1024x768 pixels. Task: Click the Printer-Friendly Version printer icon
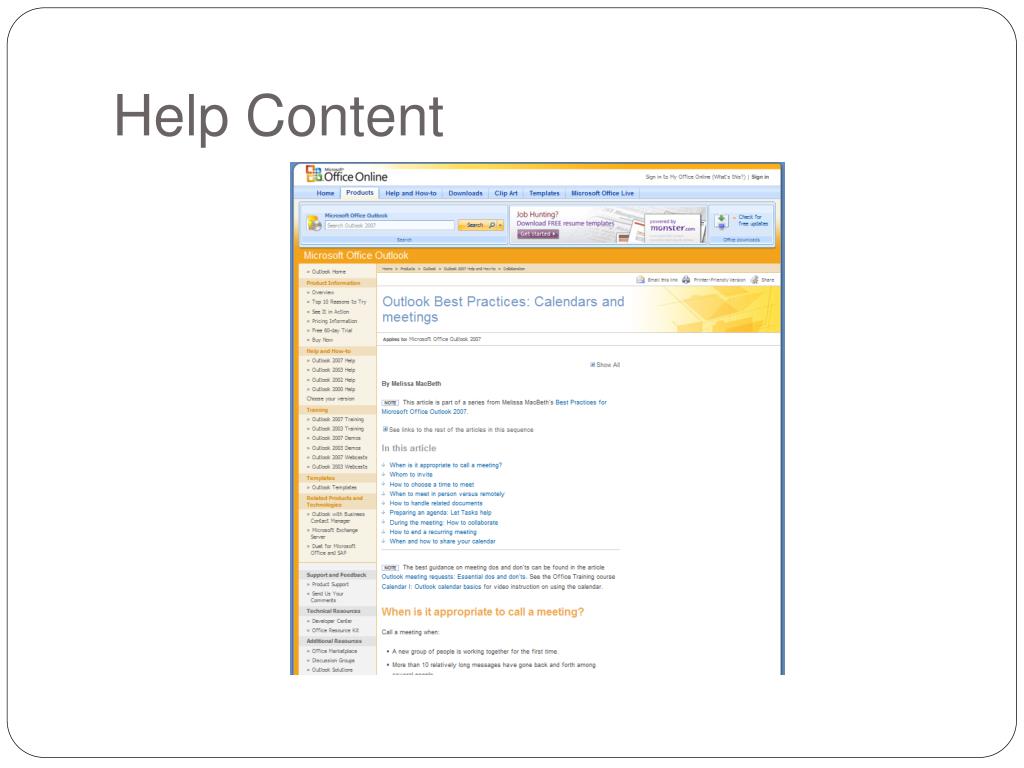(x=686, y=280)
